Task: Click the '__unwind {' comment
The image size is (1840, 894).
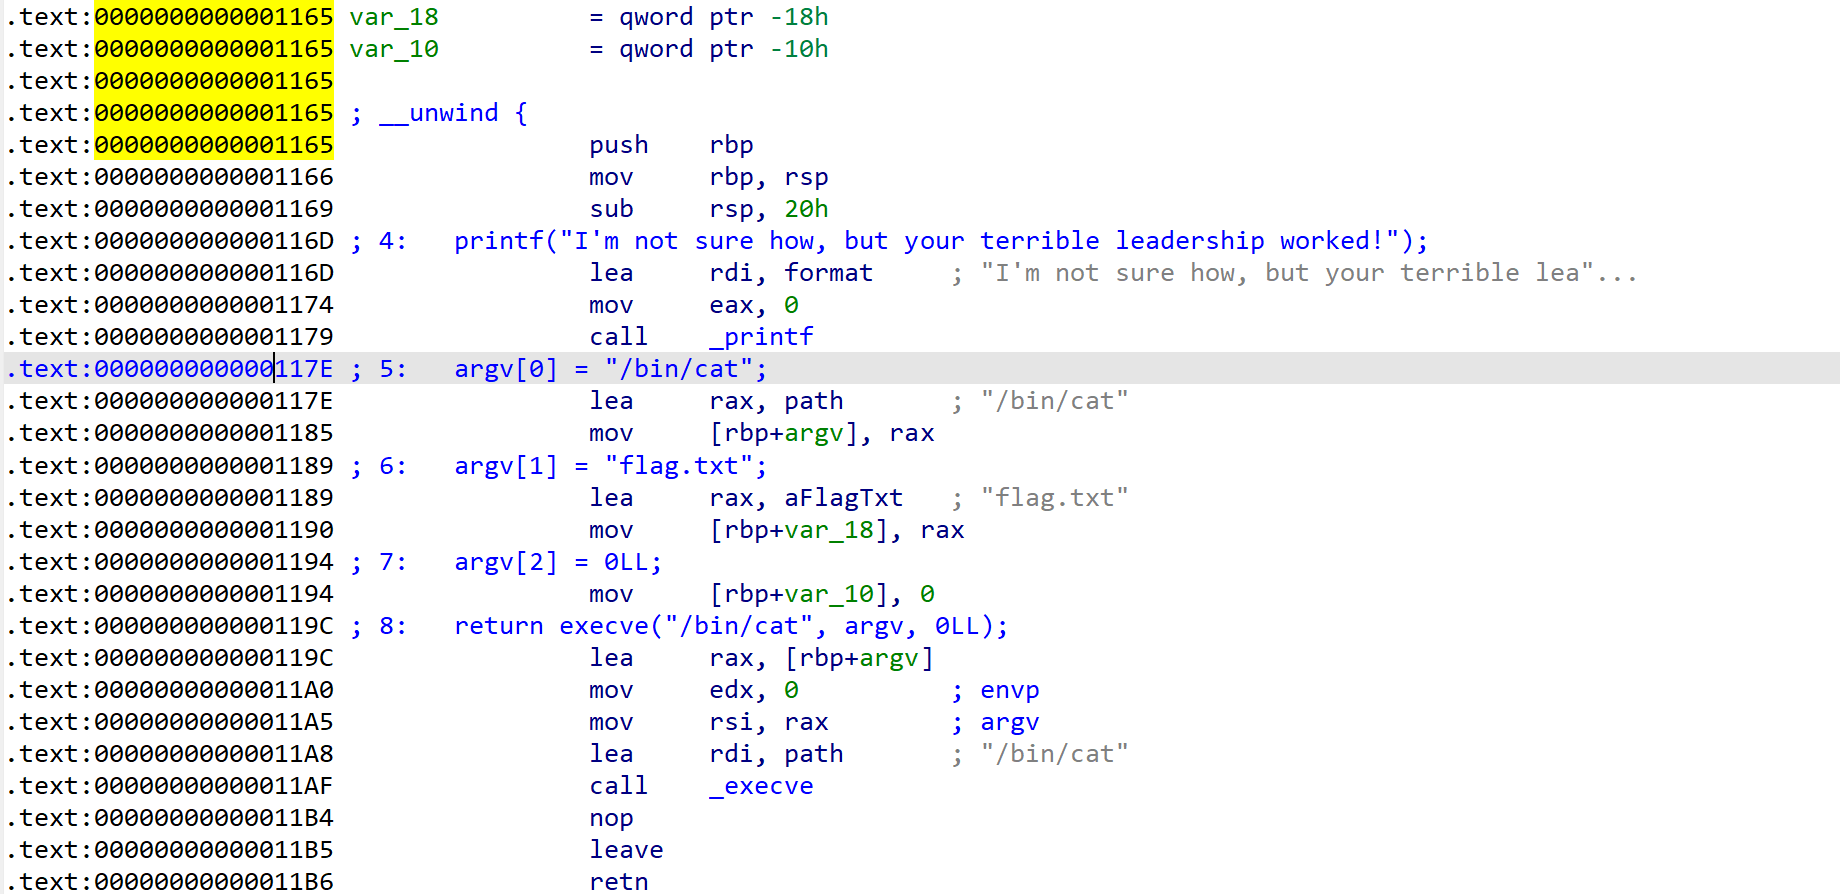Action: pos(438,113)
